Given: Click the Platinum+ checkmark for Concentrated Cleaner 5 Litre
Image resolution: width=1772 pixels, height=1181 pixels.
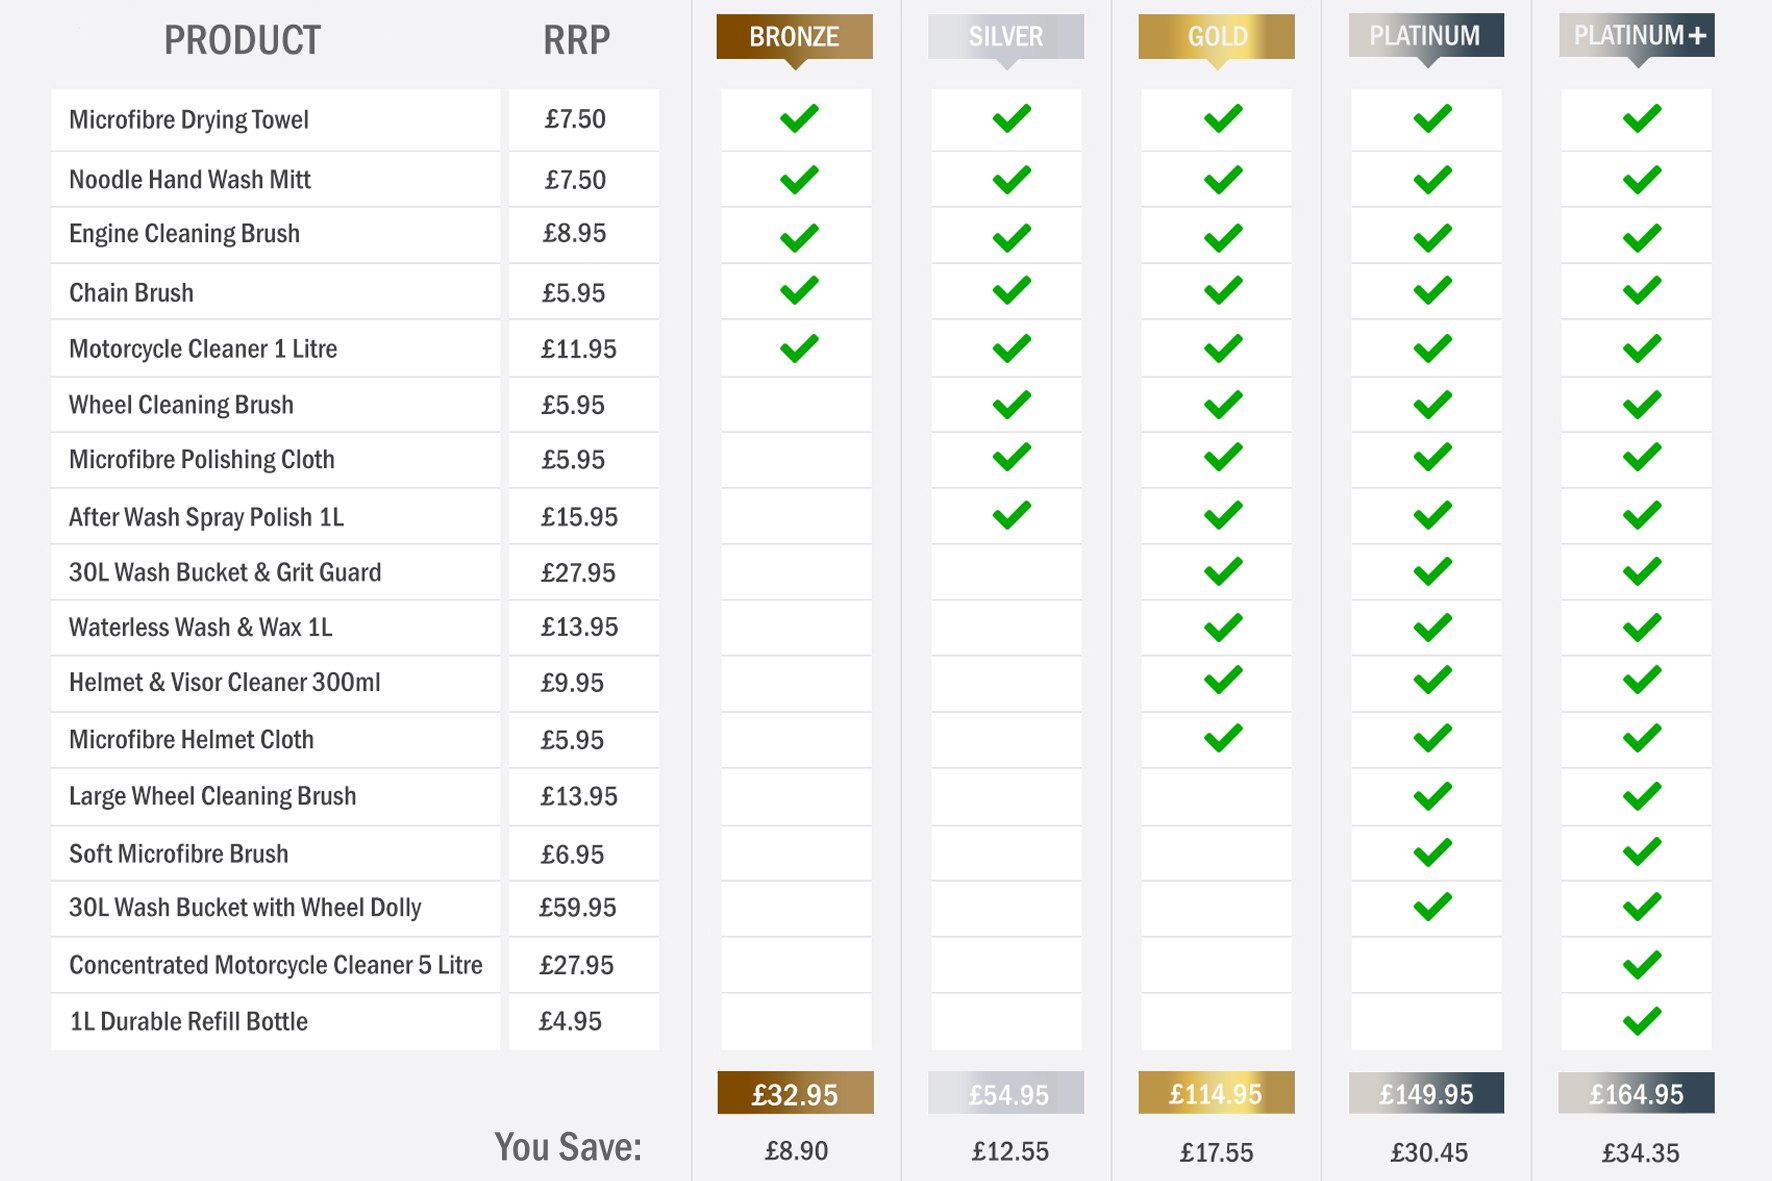Looking at the screenshot, I should (1641, 965).
